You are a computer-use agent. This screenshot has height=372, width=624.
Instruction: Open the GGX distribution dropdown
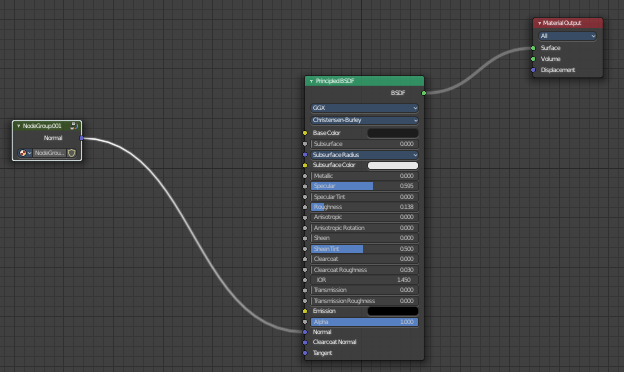[364, 108]
